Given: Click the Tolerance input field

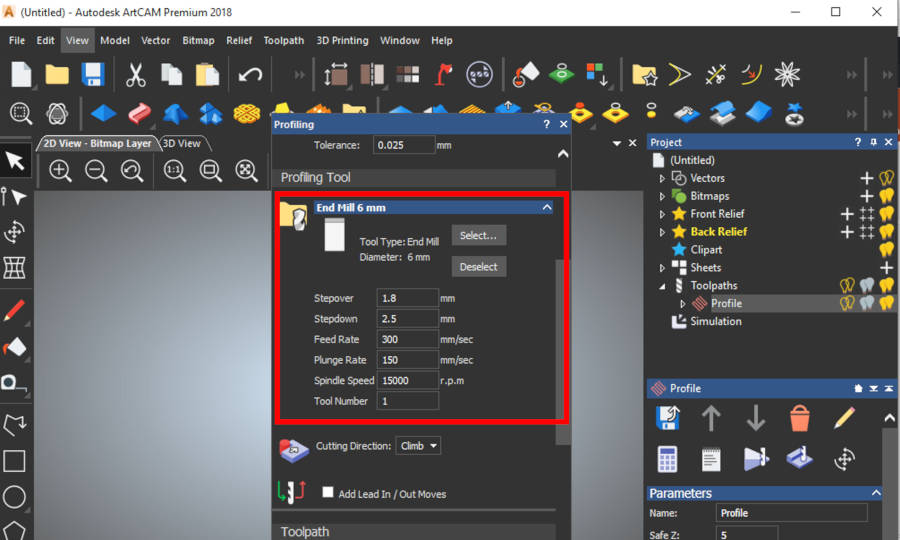Looking at the screenshot, I should pyautogui.click(x=404, y=145).
